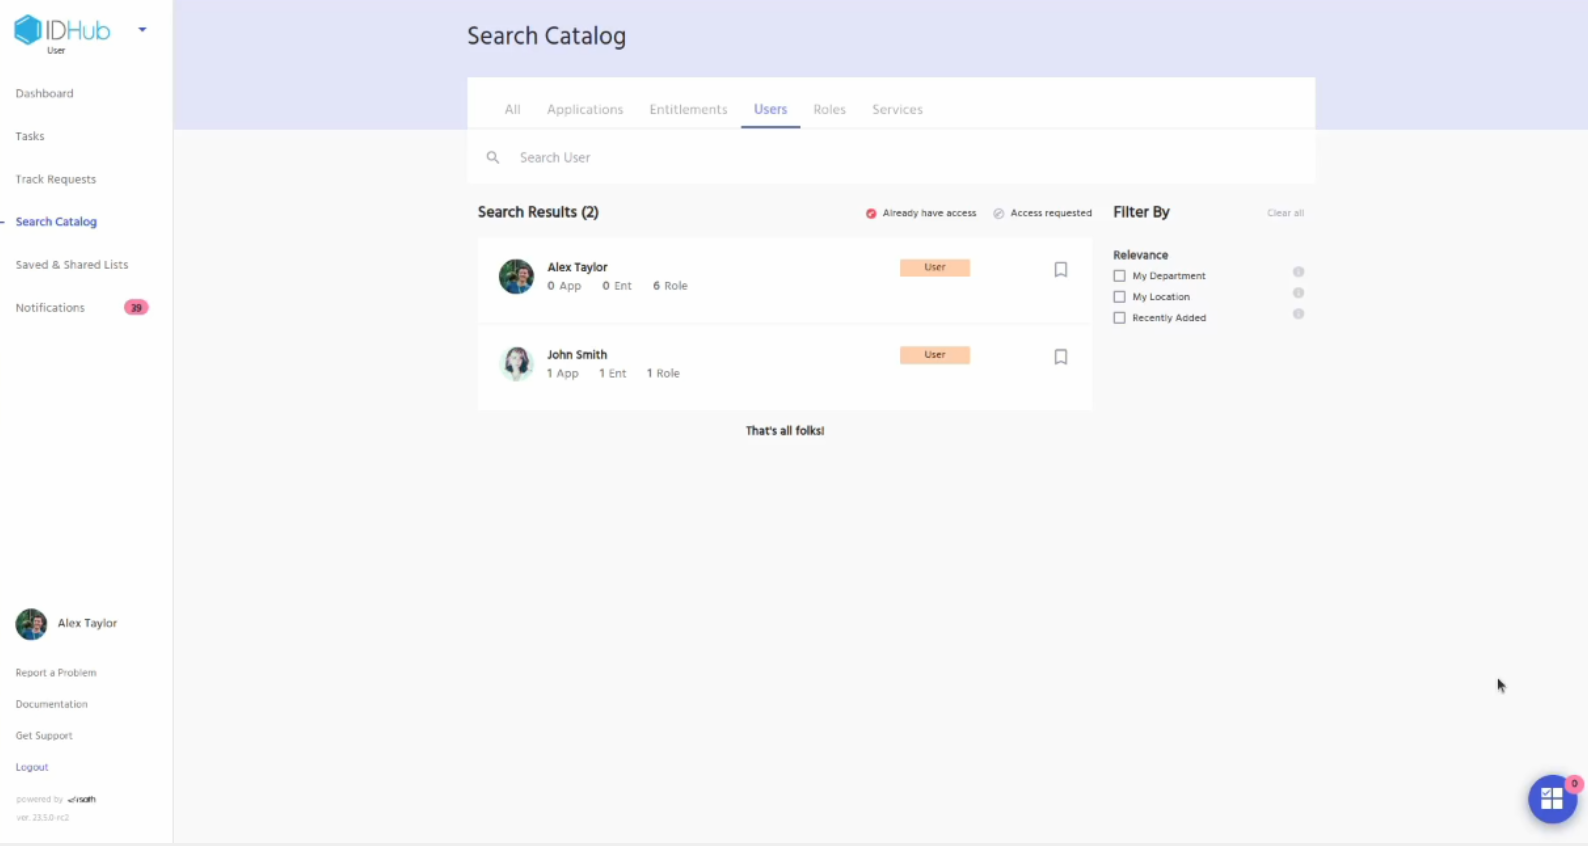Open Notifications from the sidebar

[50, 308]
